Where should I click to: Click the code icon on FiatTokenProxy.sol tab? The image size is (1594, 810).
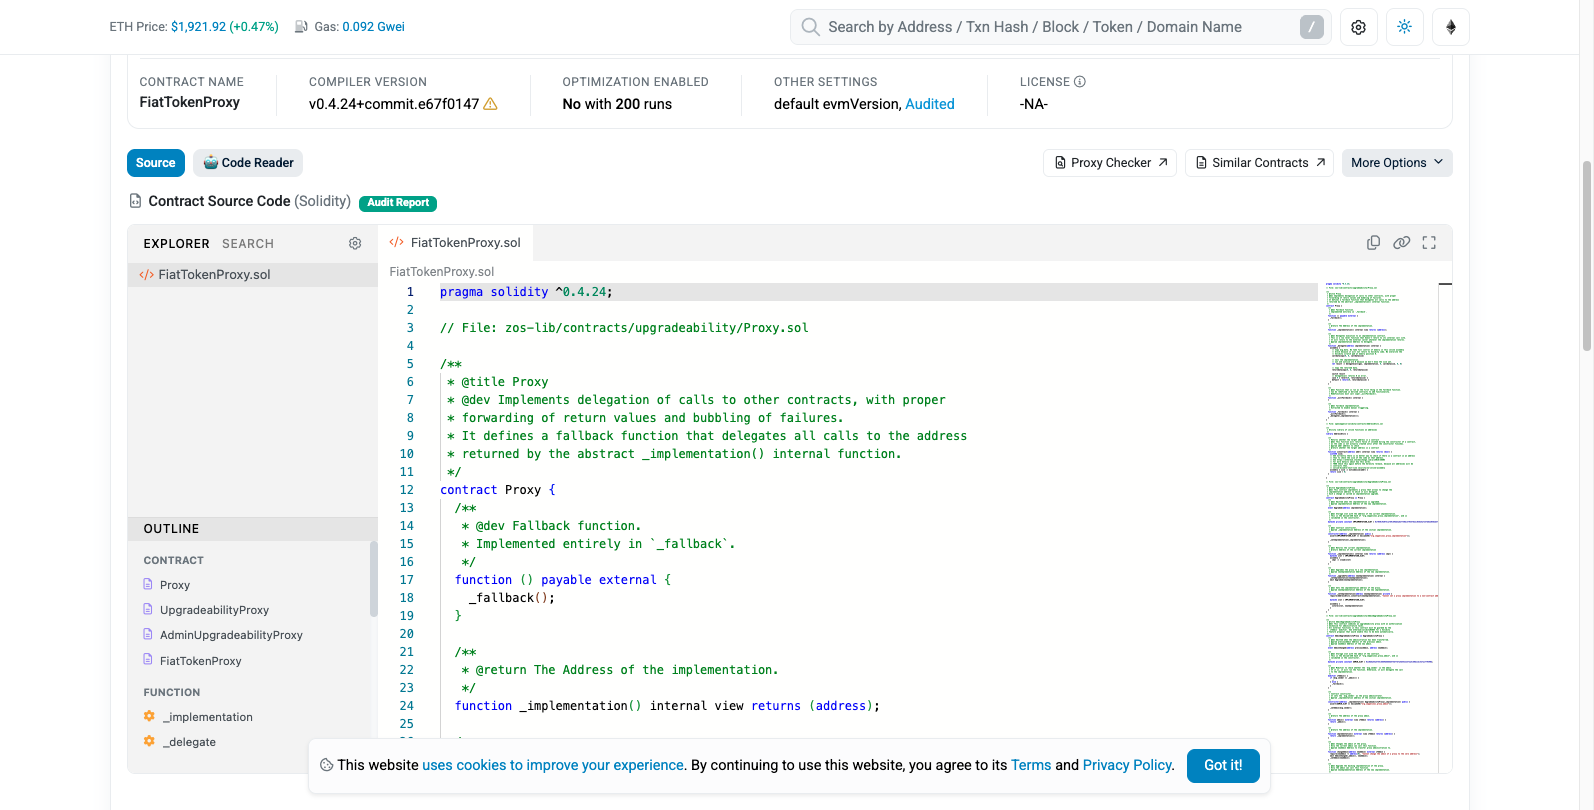pos(397,242)
